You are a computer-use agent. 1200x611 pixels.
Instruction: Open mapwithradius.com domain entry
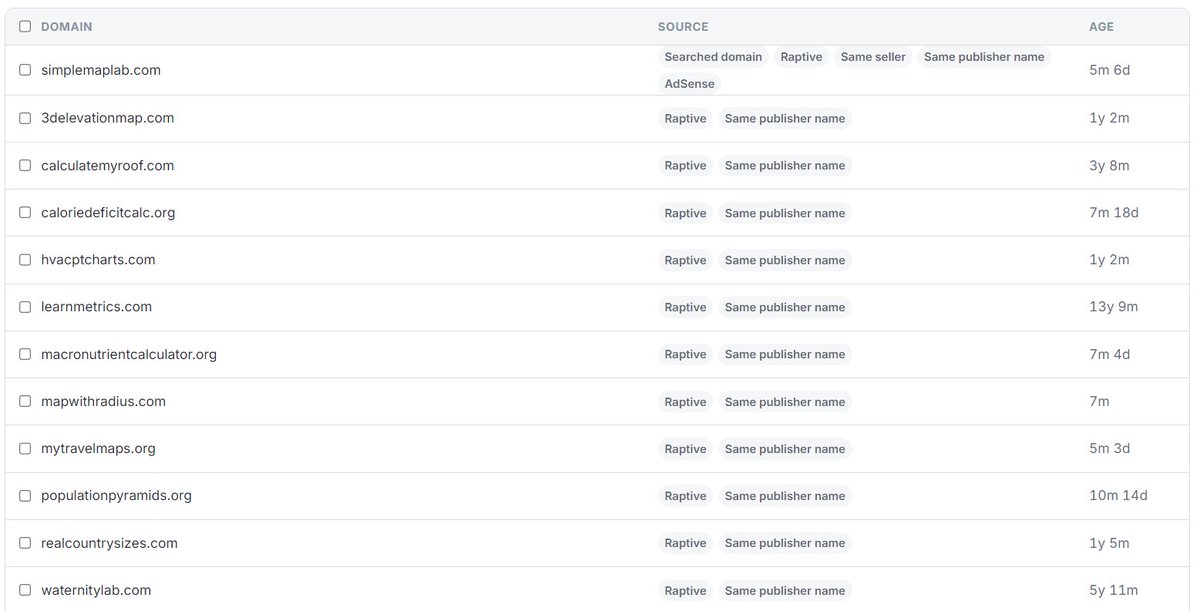104,401
